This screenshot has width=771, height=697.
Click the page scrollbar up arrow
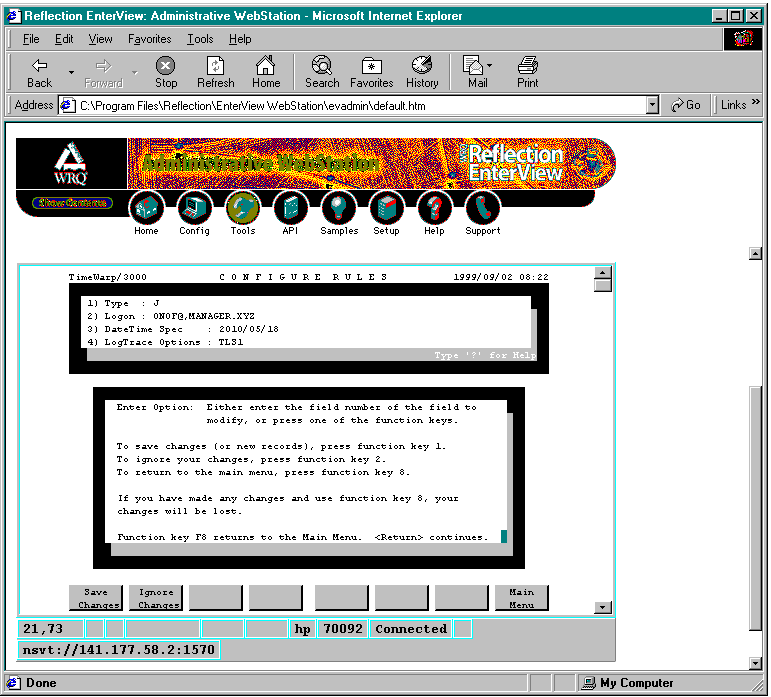755,254
